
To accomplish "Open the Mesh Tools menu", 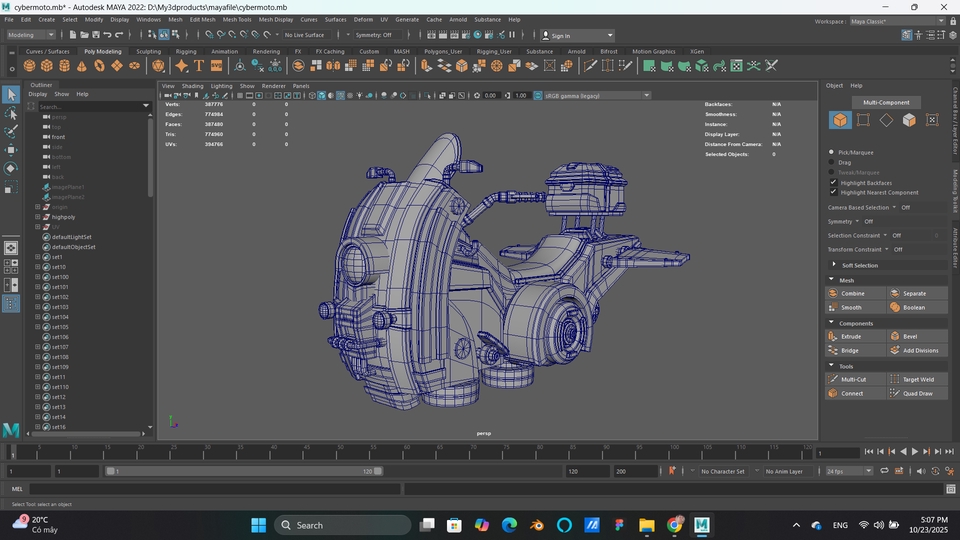I will click(x=237, y=20).
